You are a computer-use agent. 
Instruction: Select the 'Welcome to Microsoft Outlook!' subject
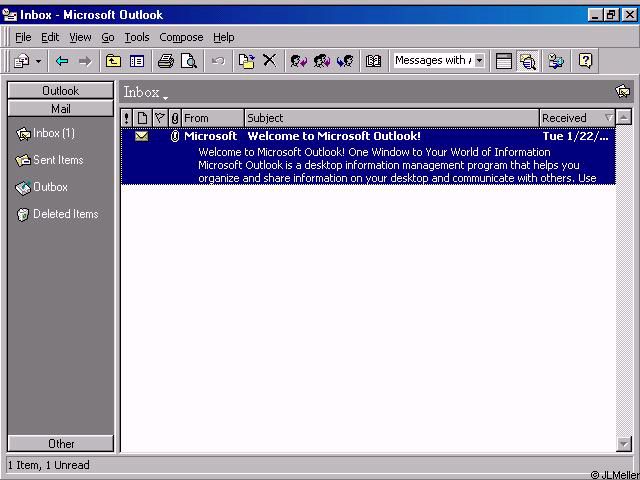pyautogui.click(x=334, y=136)
